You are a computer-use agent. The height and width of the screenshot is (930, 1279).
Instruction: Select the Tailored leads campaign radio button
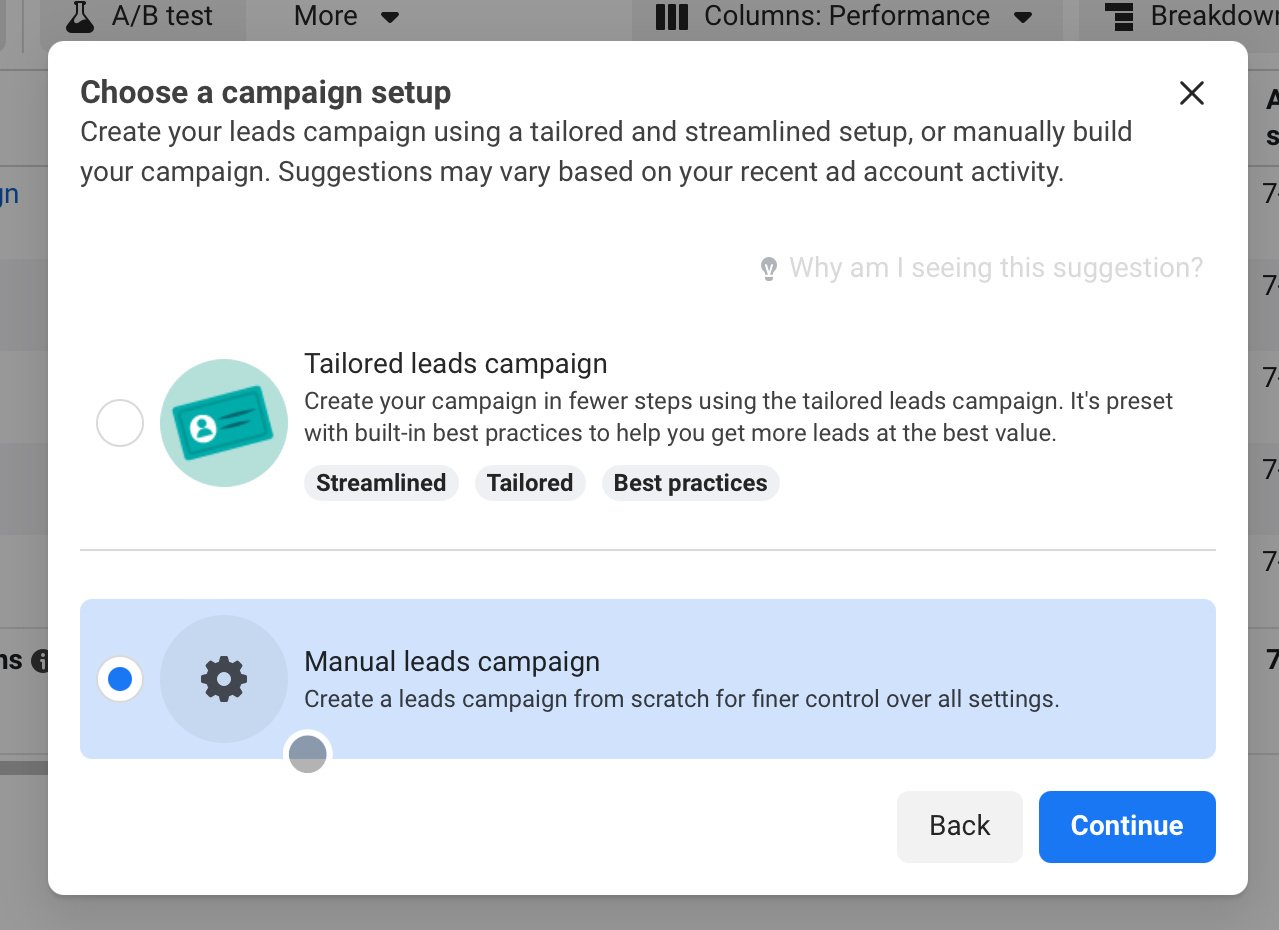tap(120, 423)
